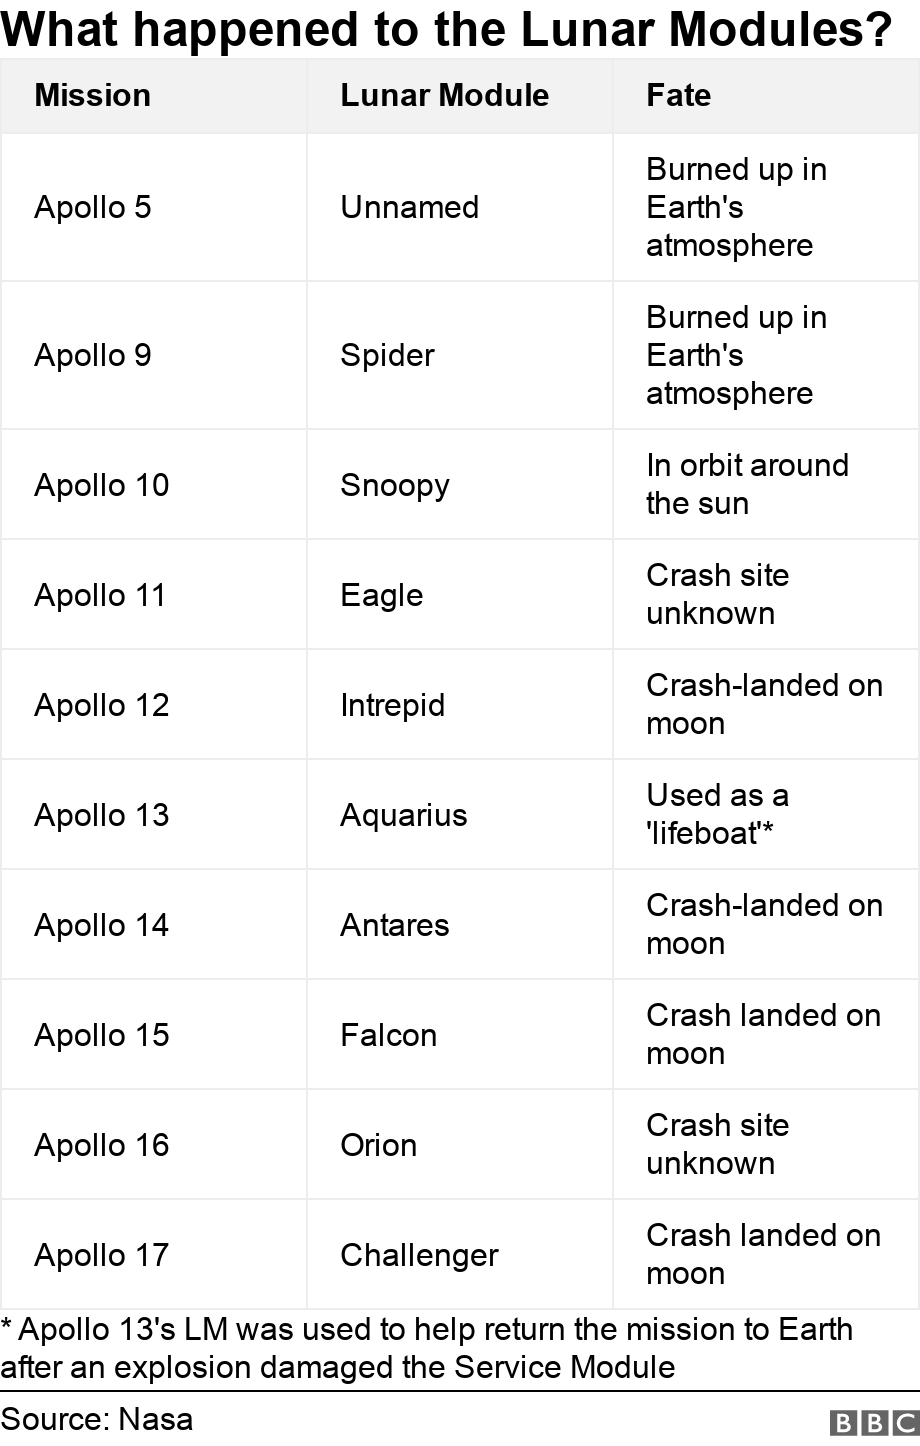Image resolution: width=920 pixels, height=1446 pixels.
Task: Click the "Used as a 'lifeboat'" cell
Action: click(716, 814)
